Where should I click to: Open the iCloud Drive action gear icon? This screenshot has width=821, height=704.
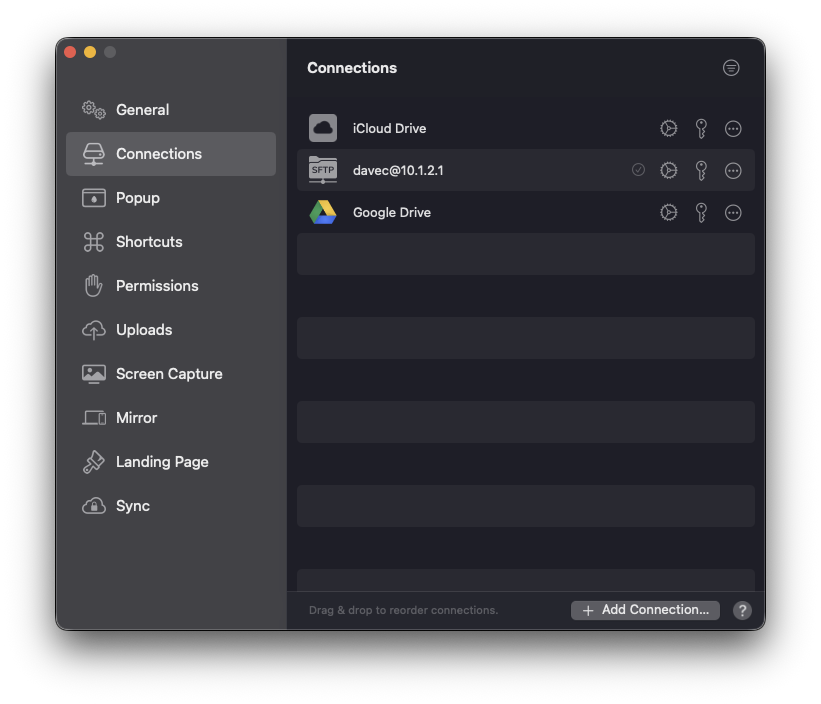(x=669, y=128)
